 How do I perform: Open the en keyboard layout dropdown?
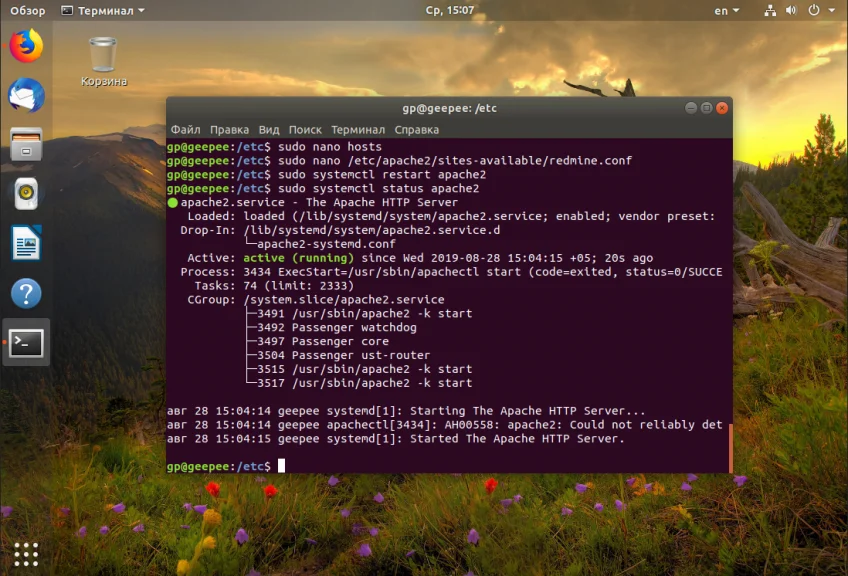(726, 11)
